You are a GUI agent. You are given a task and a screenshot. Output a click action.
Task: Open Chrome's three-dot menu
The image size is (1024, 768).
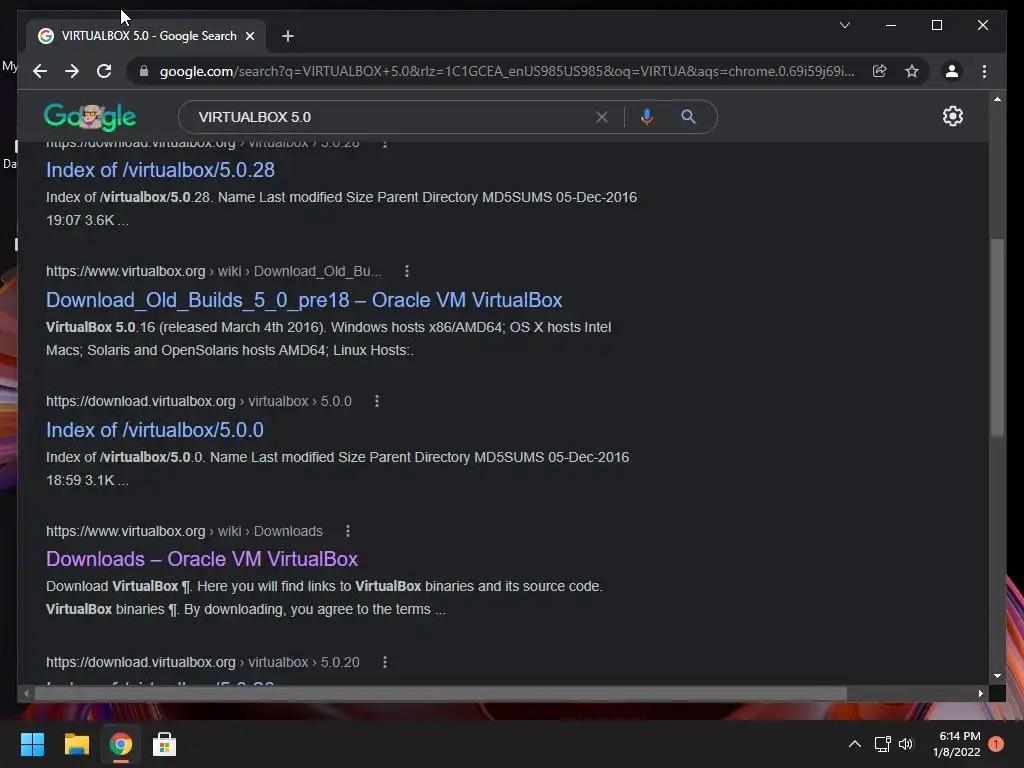coord(984,71)
